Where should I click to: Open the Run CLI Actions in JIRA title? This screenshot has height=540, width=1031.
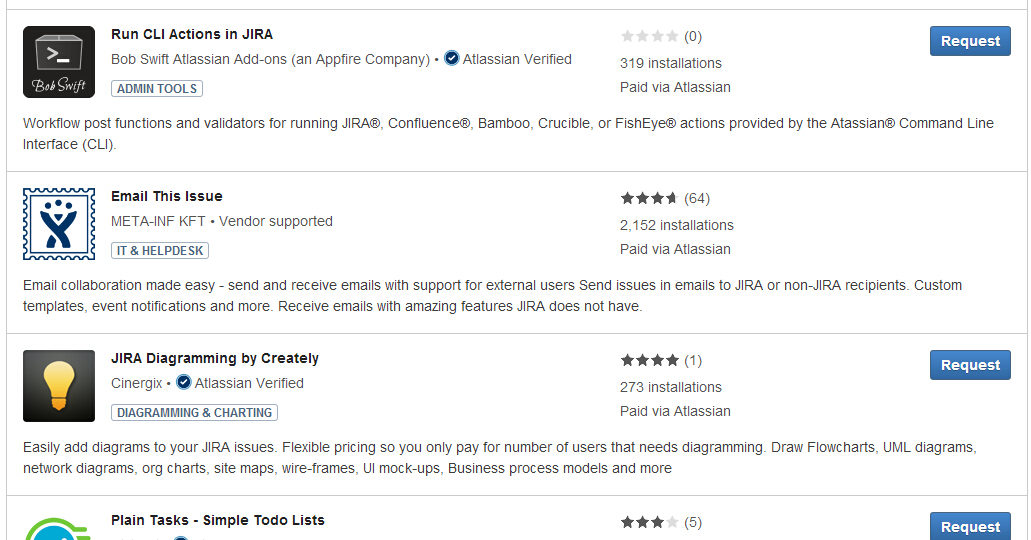pyautogui.click(x=192, y=34)
